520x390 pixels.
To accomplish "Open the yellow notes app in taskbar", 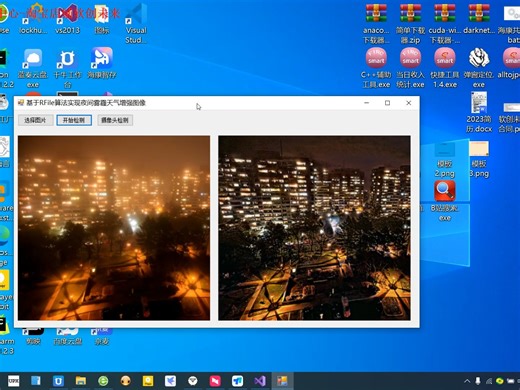I will (x=148, y=381).
